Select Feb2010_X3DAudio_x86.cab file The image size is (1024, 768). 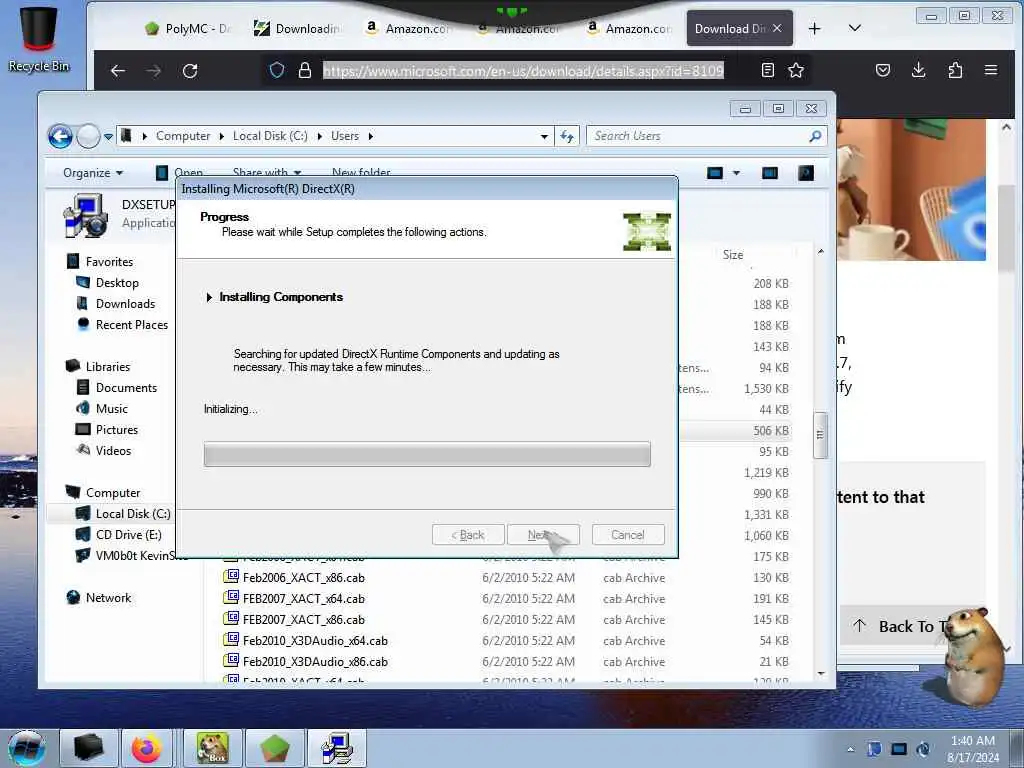tap(315, 662)
